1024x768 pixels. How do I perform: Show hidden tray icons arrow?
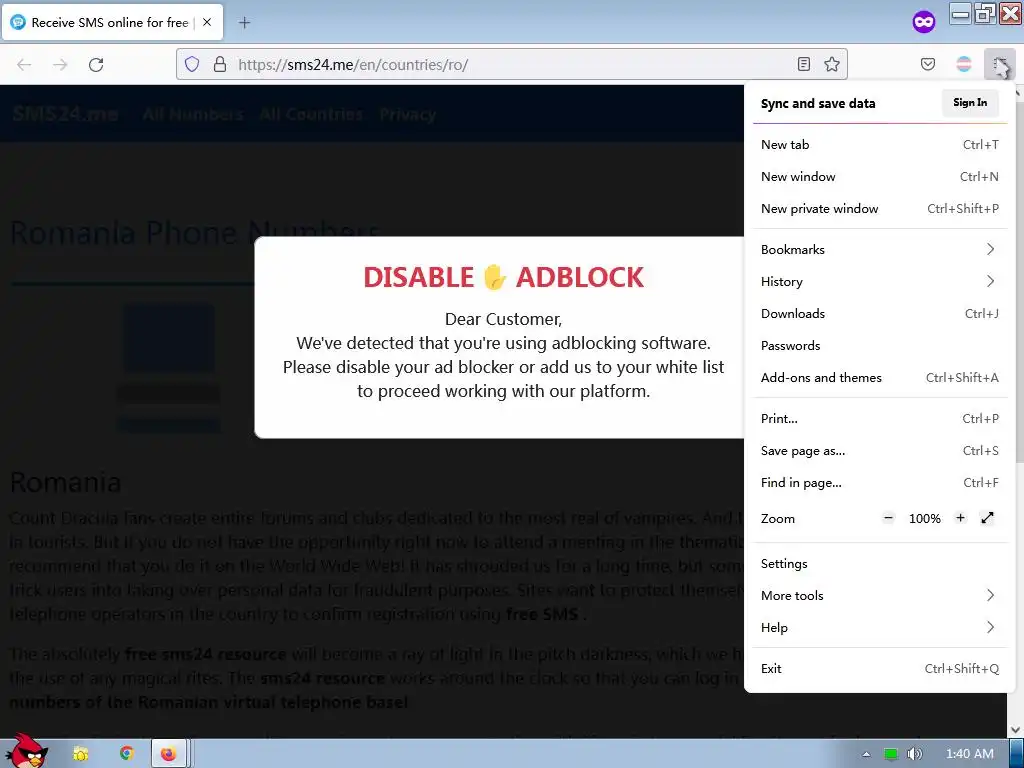pyautogui.click(x=866, y=754)
